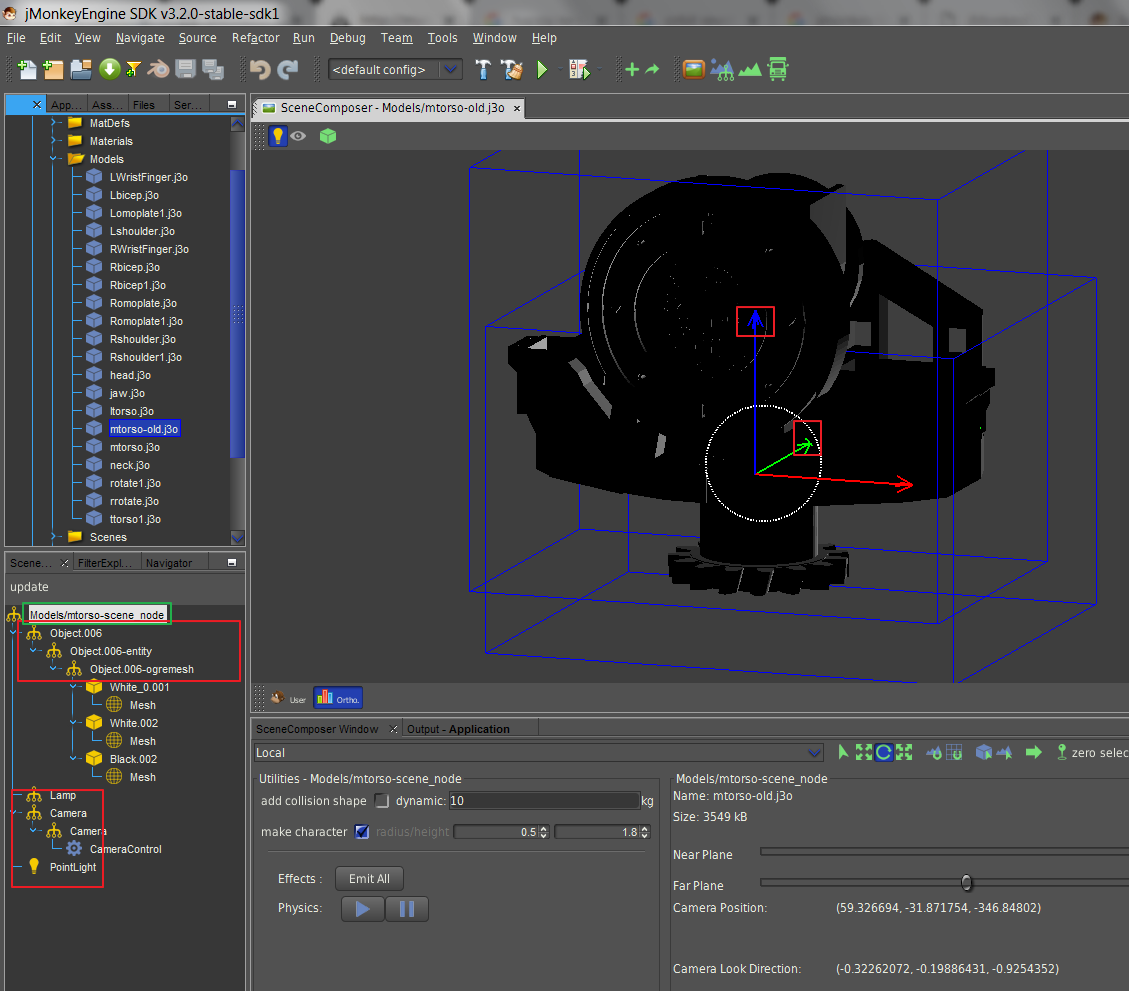Screen dimensions: 1129x991
Task: Switch to User camera view
Action: point(289,698)
